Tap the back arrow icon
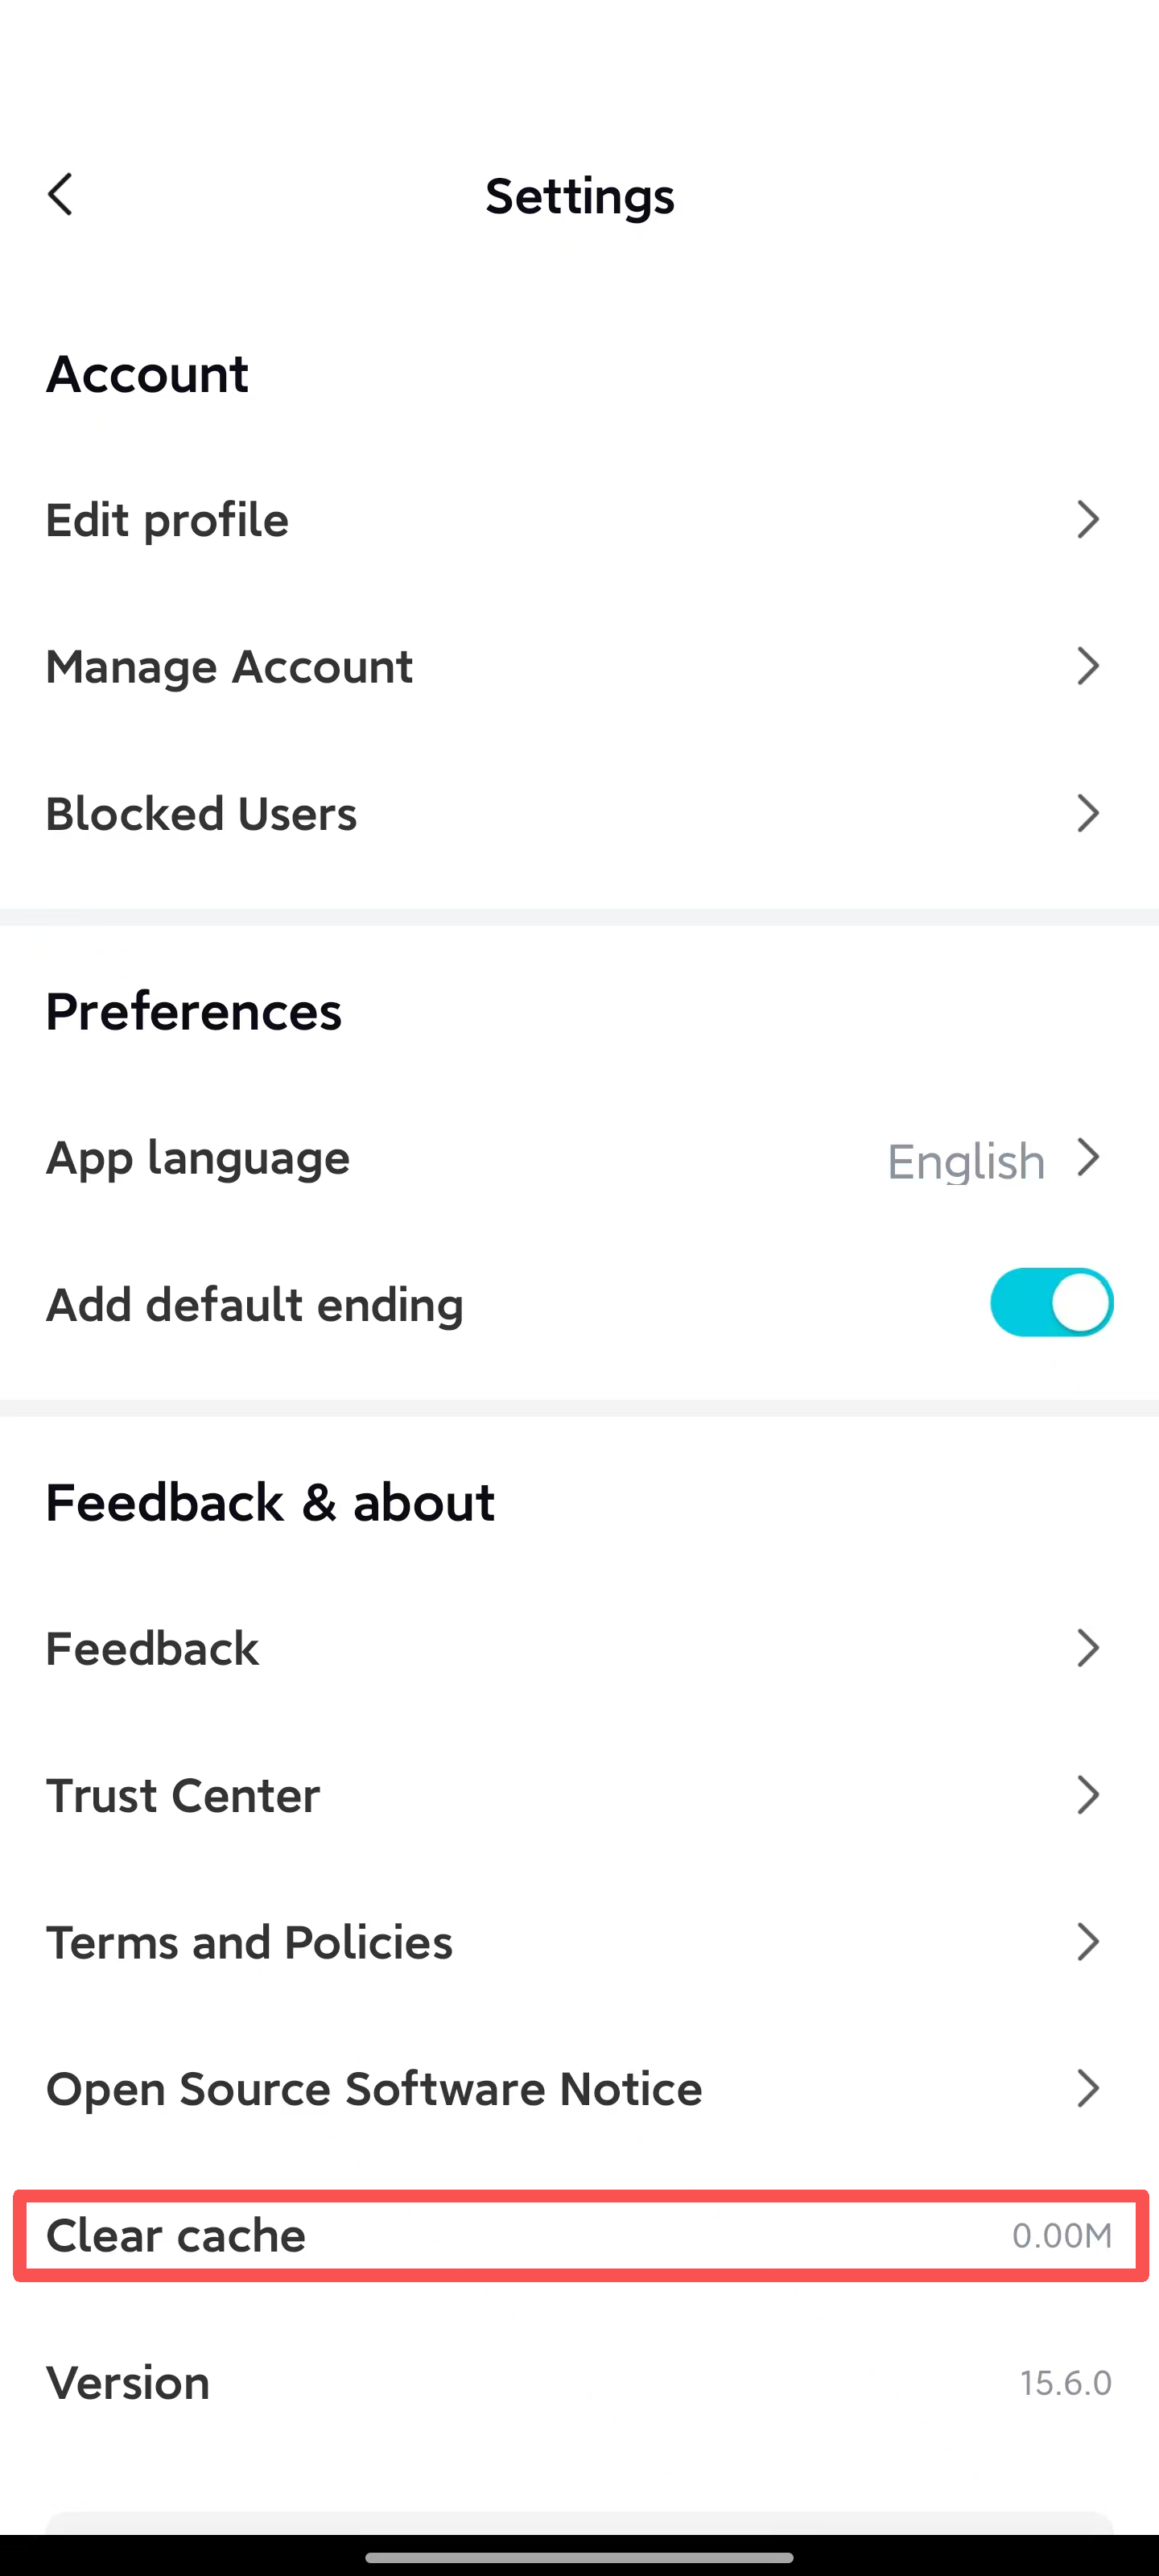1159x2576 pixels. pyautogui.click(x=61, y=195)
